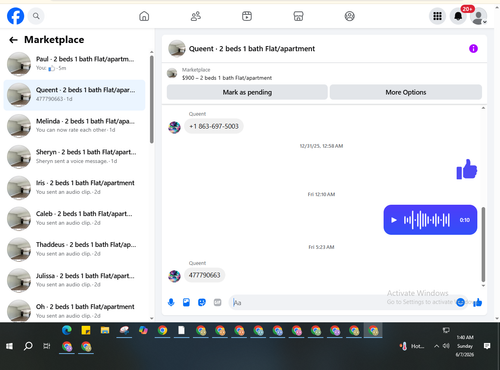Screen dimensions: 500x370
Task: Click the 477790663 message bubble
Action: (x=204, y=275)
